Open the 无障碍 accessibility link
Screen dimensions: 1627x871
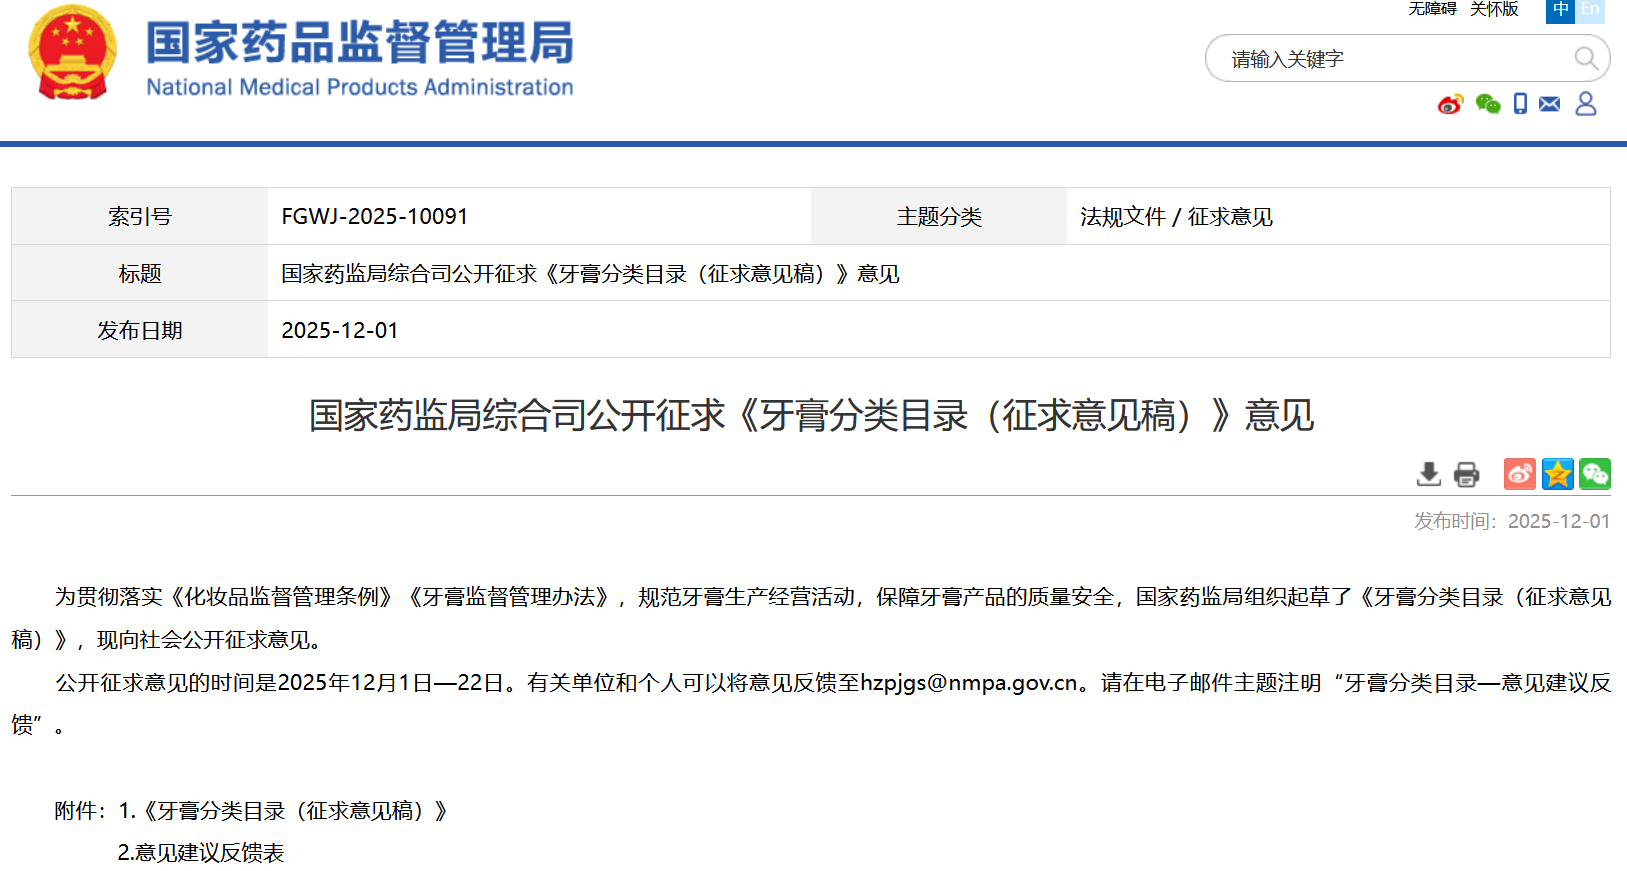pos(1432,9)
